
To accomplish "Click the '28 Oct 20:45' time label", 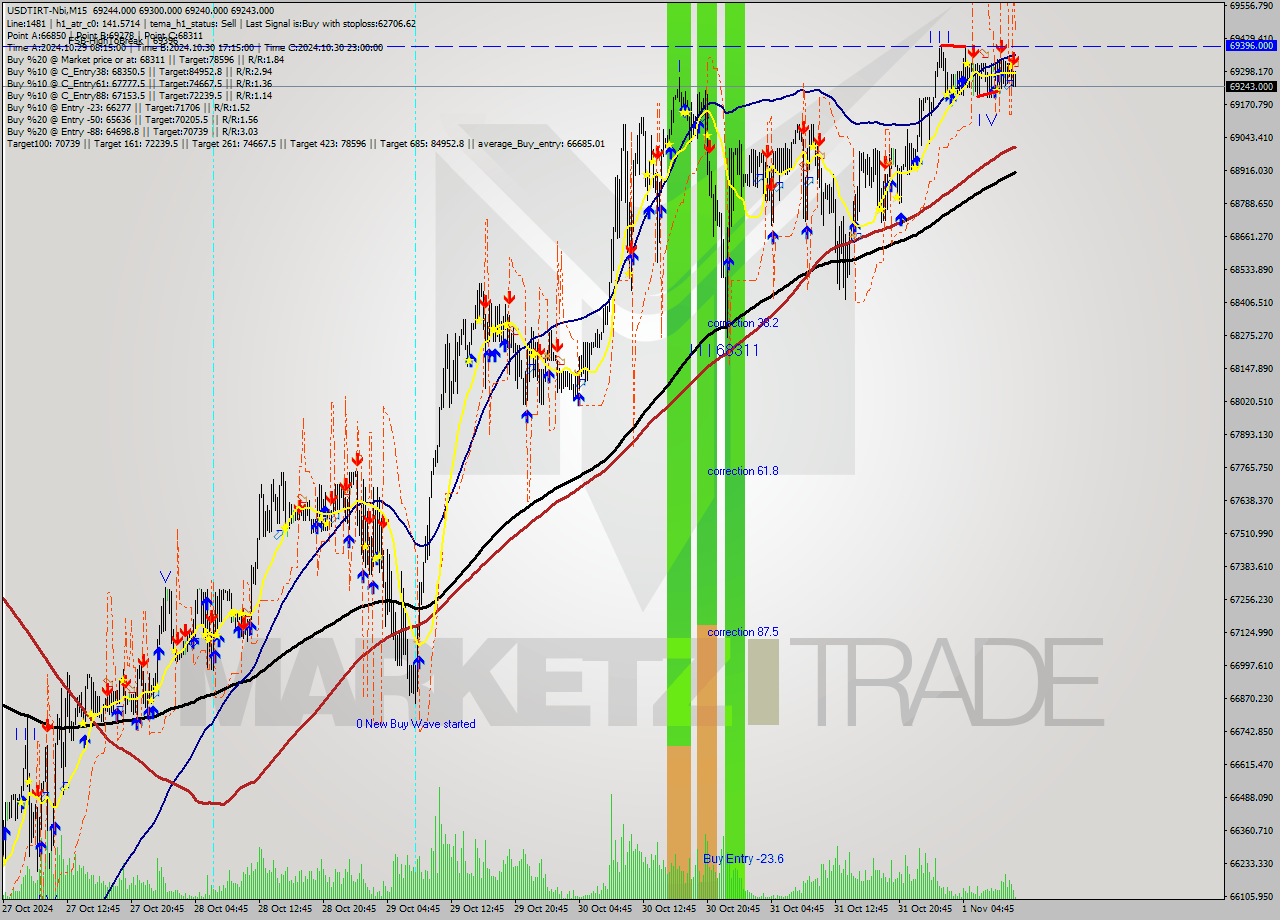I will pyautogui.click(x=349, y=909).
